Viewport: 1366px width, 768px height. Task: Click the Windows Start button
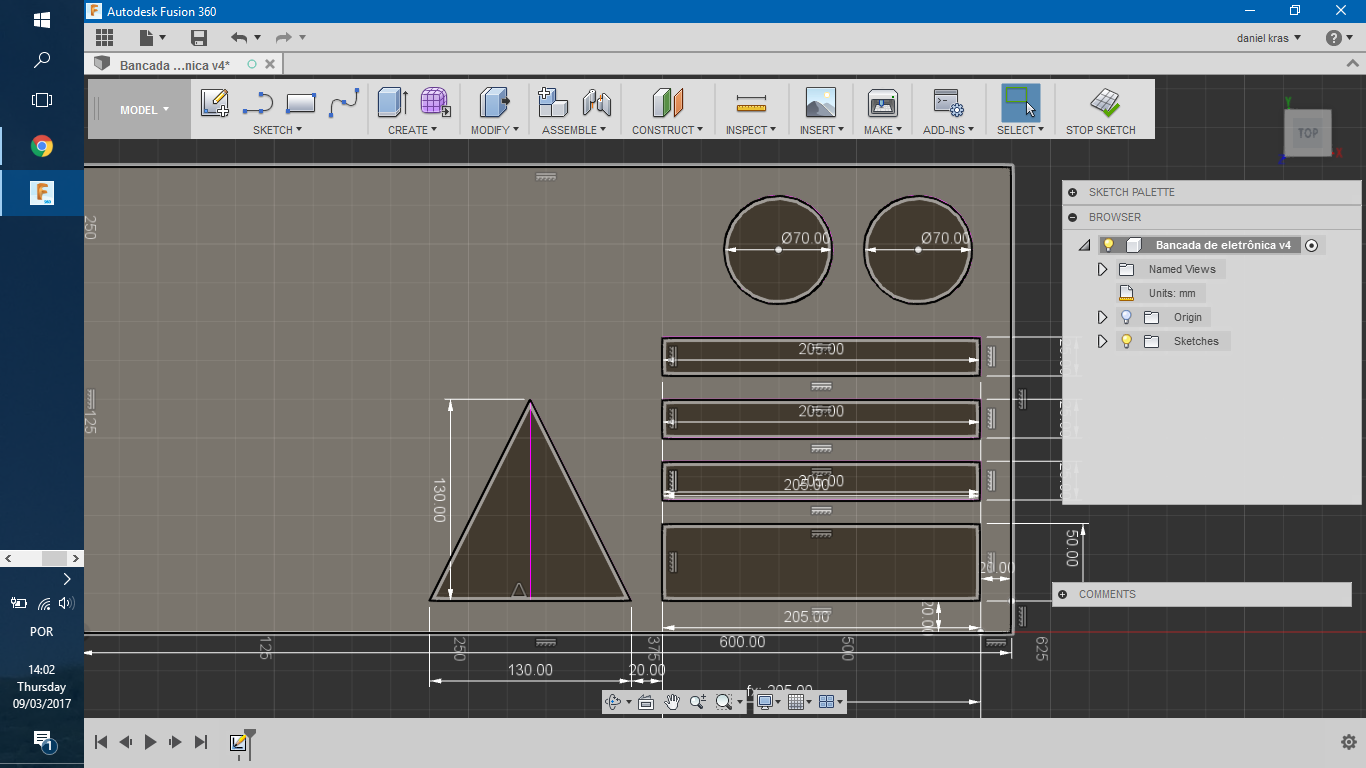click(x=42, y=20)
